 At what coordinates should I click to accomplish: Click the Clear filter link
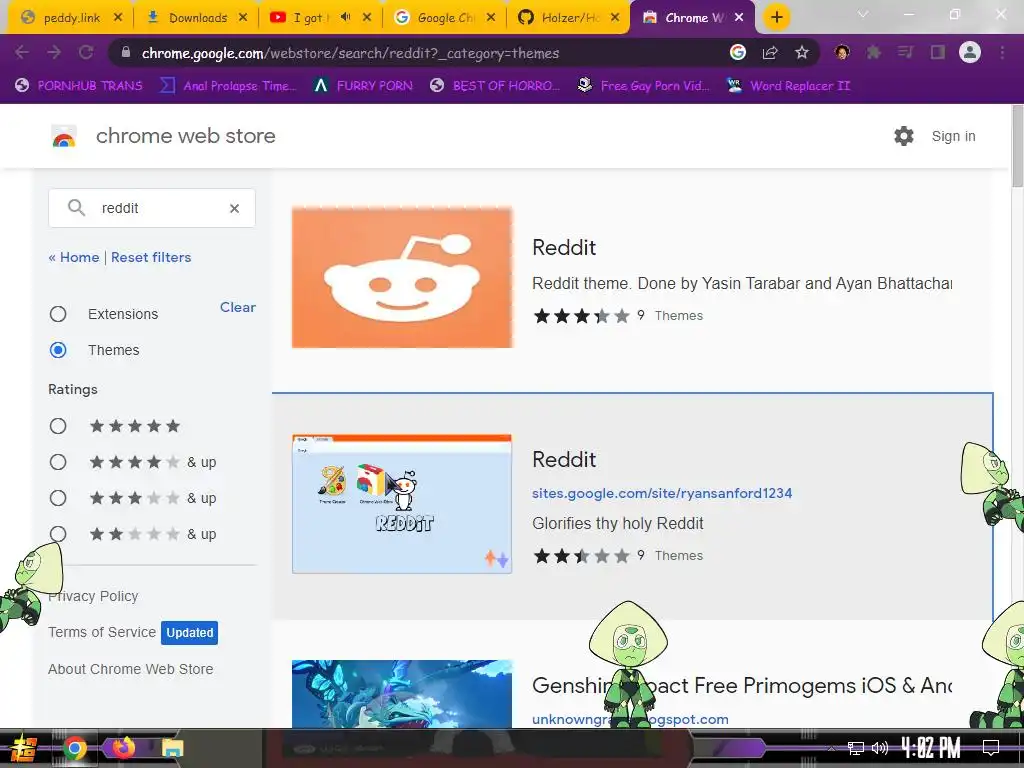click(238, 307)
